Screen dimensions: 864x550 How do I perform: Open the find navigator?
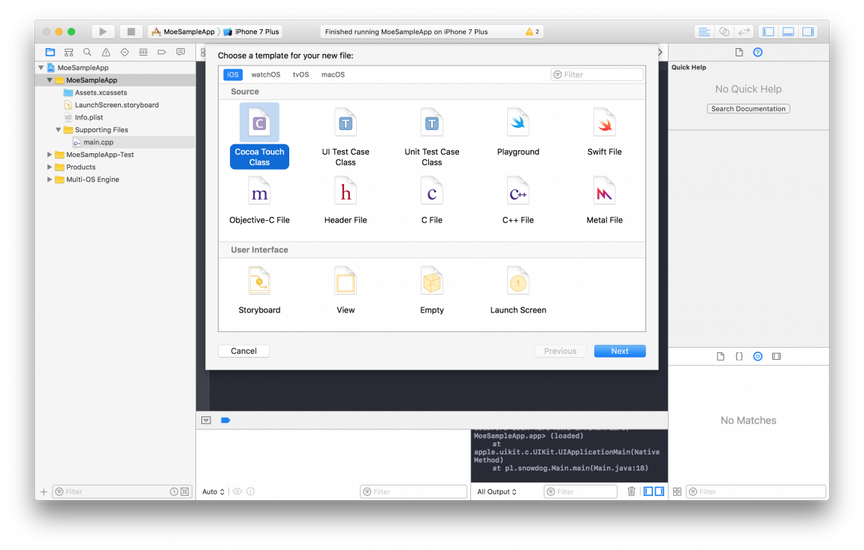pos(87,52)
